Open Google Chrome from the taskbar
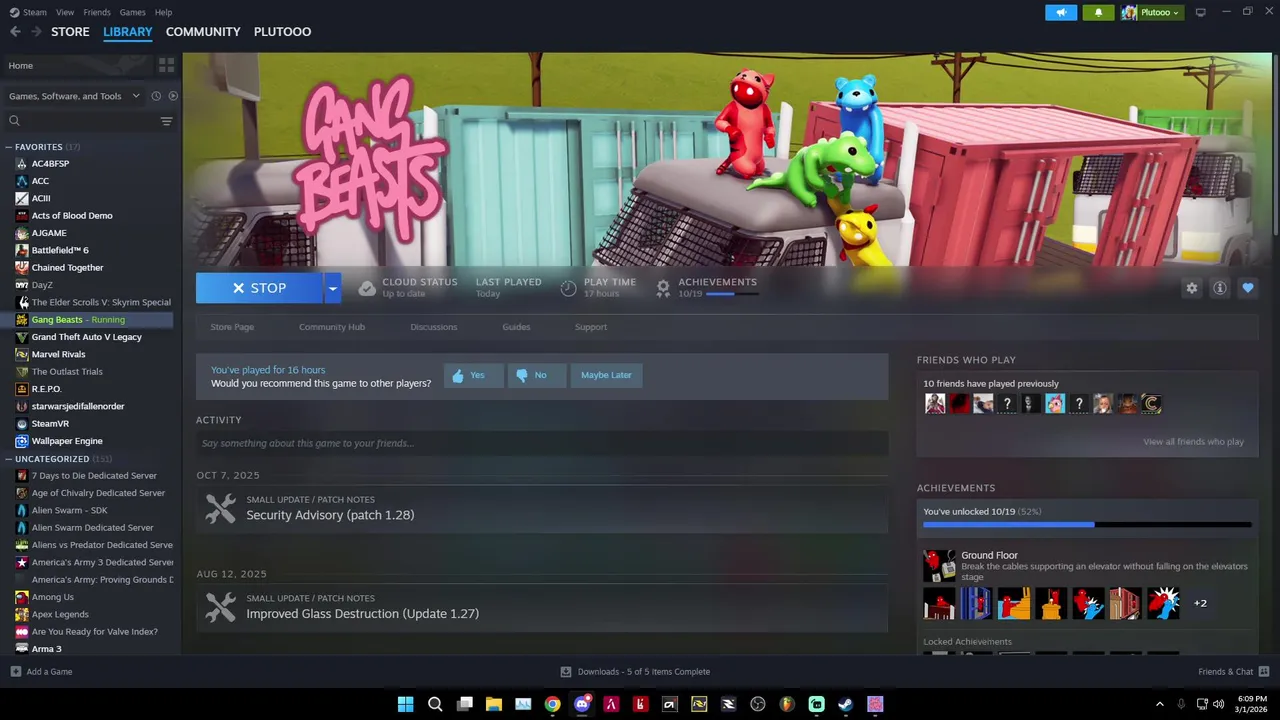 [552, 704]
